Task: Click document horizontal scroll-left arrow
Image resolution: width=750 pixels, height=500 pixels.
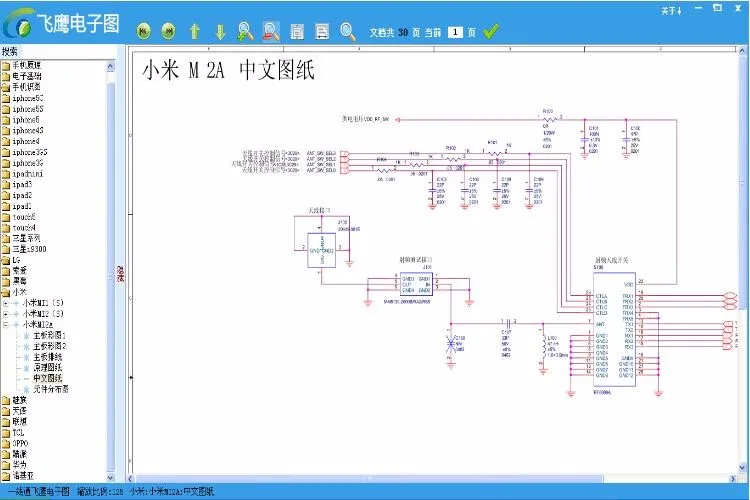Action: point(131,478)
